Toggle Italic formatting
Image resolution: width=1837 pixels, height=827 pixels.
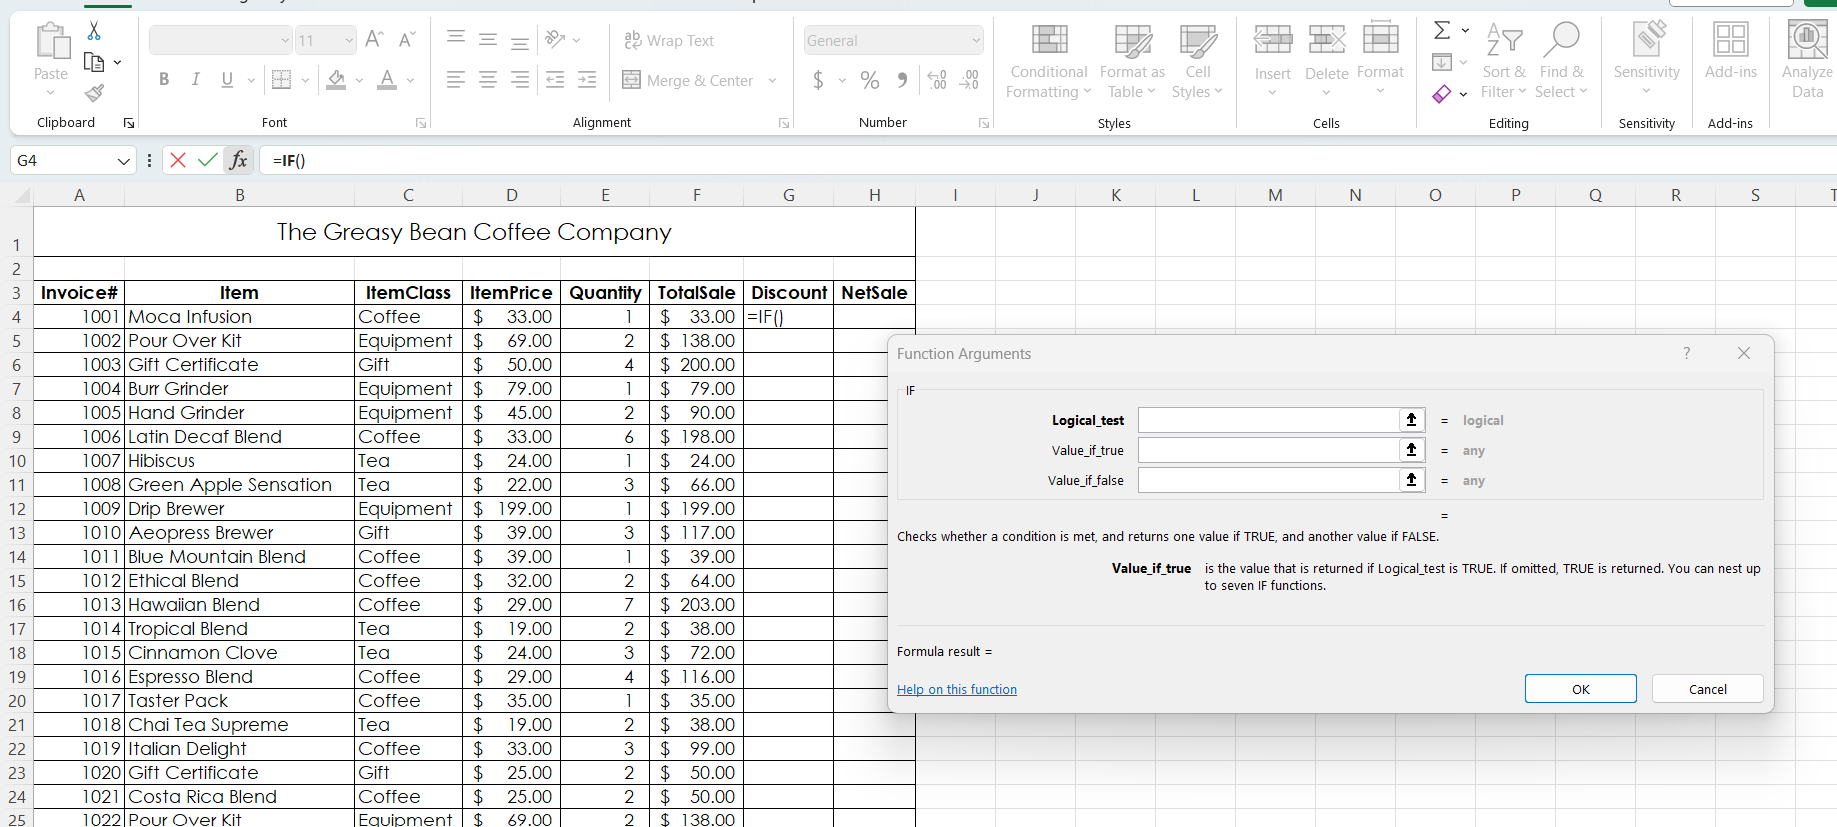pos(196,79)
